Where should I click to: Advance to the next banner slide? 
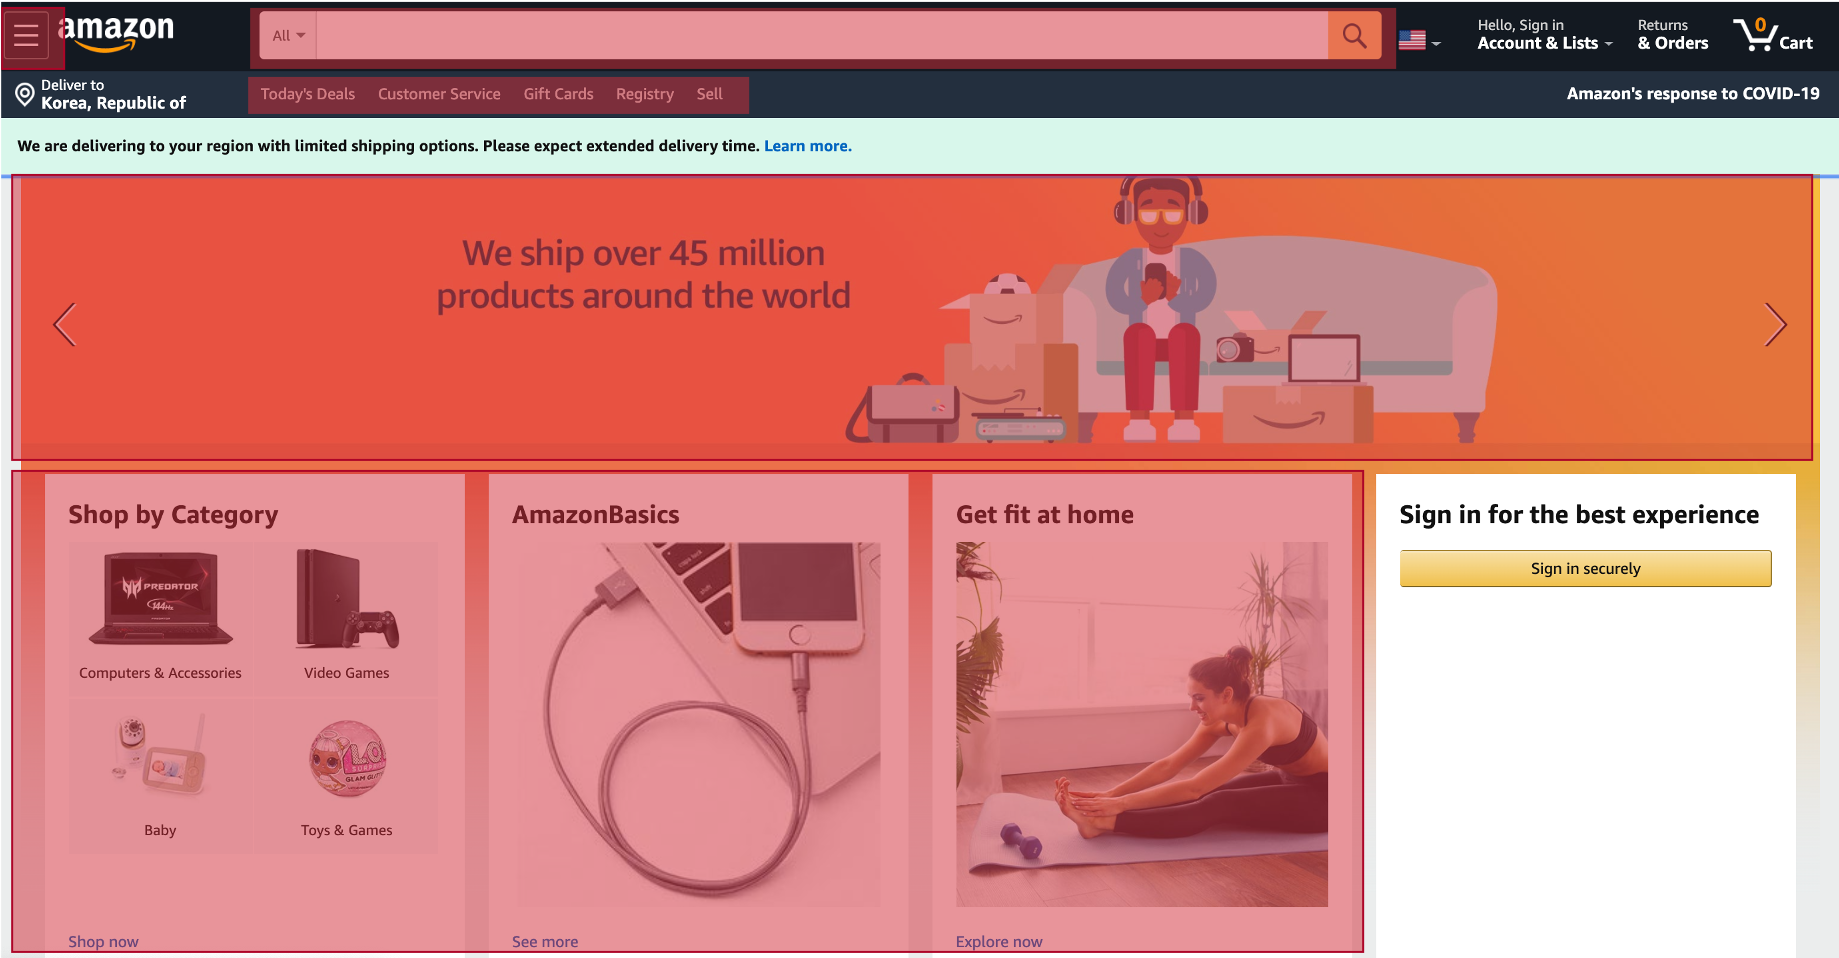pyautogui.click(x=1775, y=324)
